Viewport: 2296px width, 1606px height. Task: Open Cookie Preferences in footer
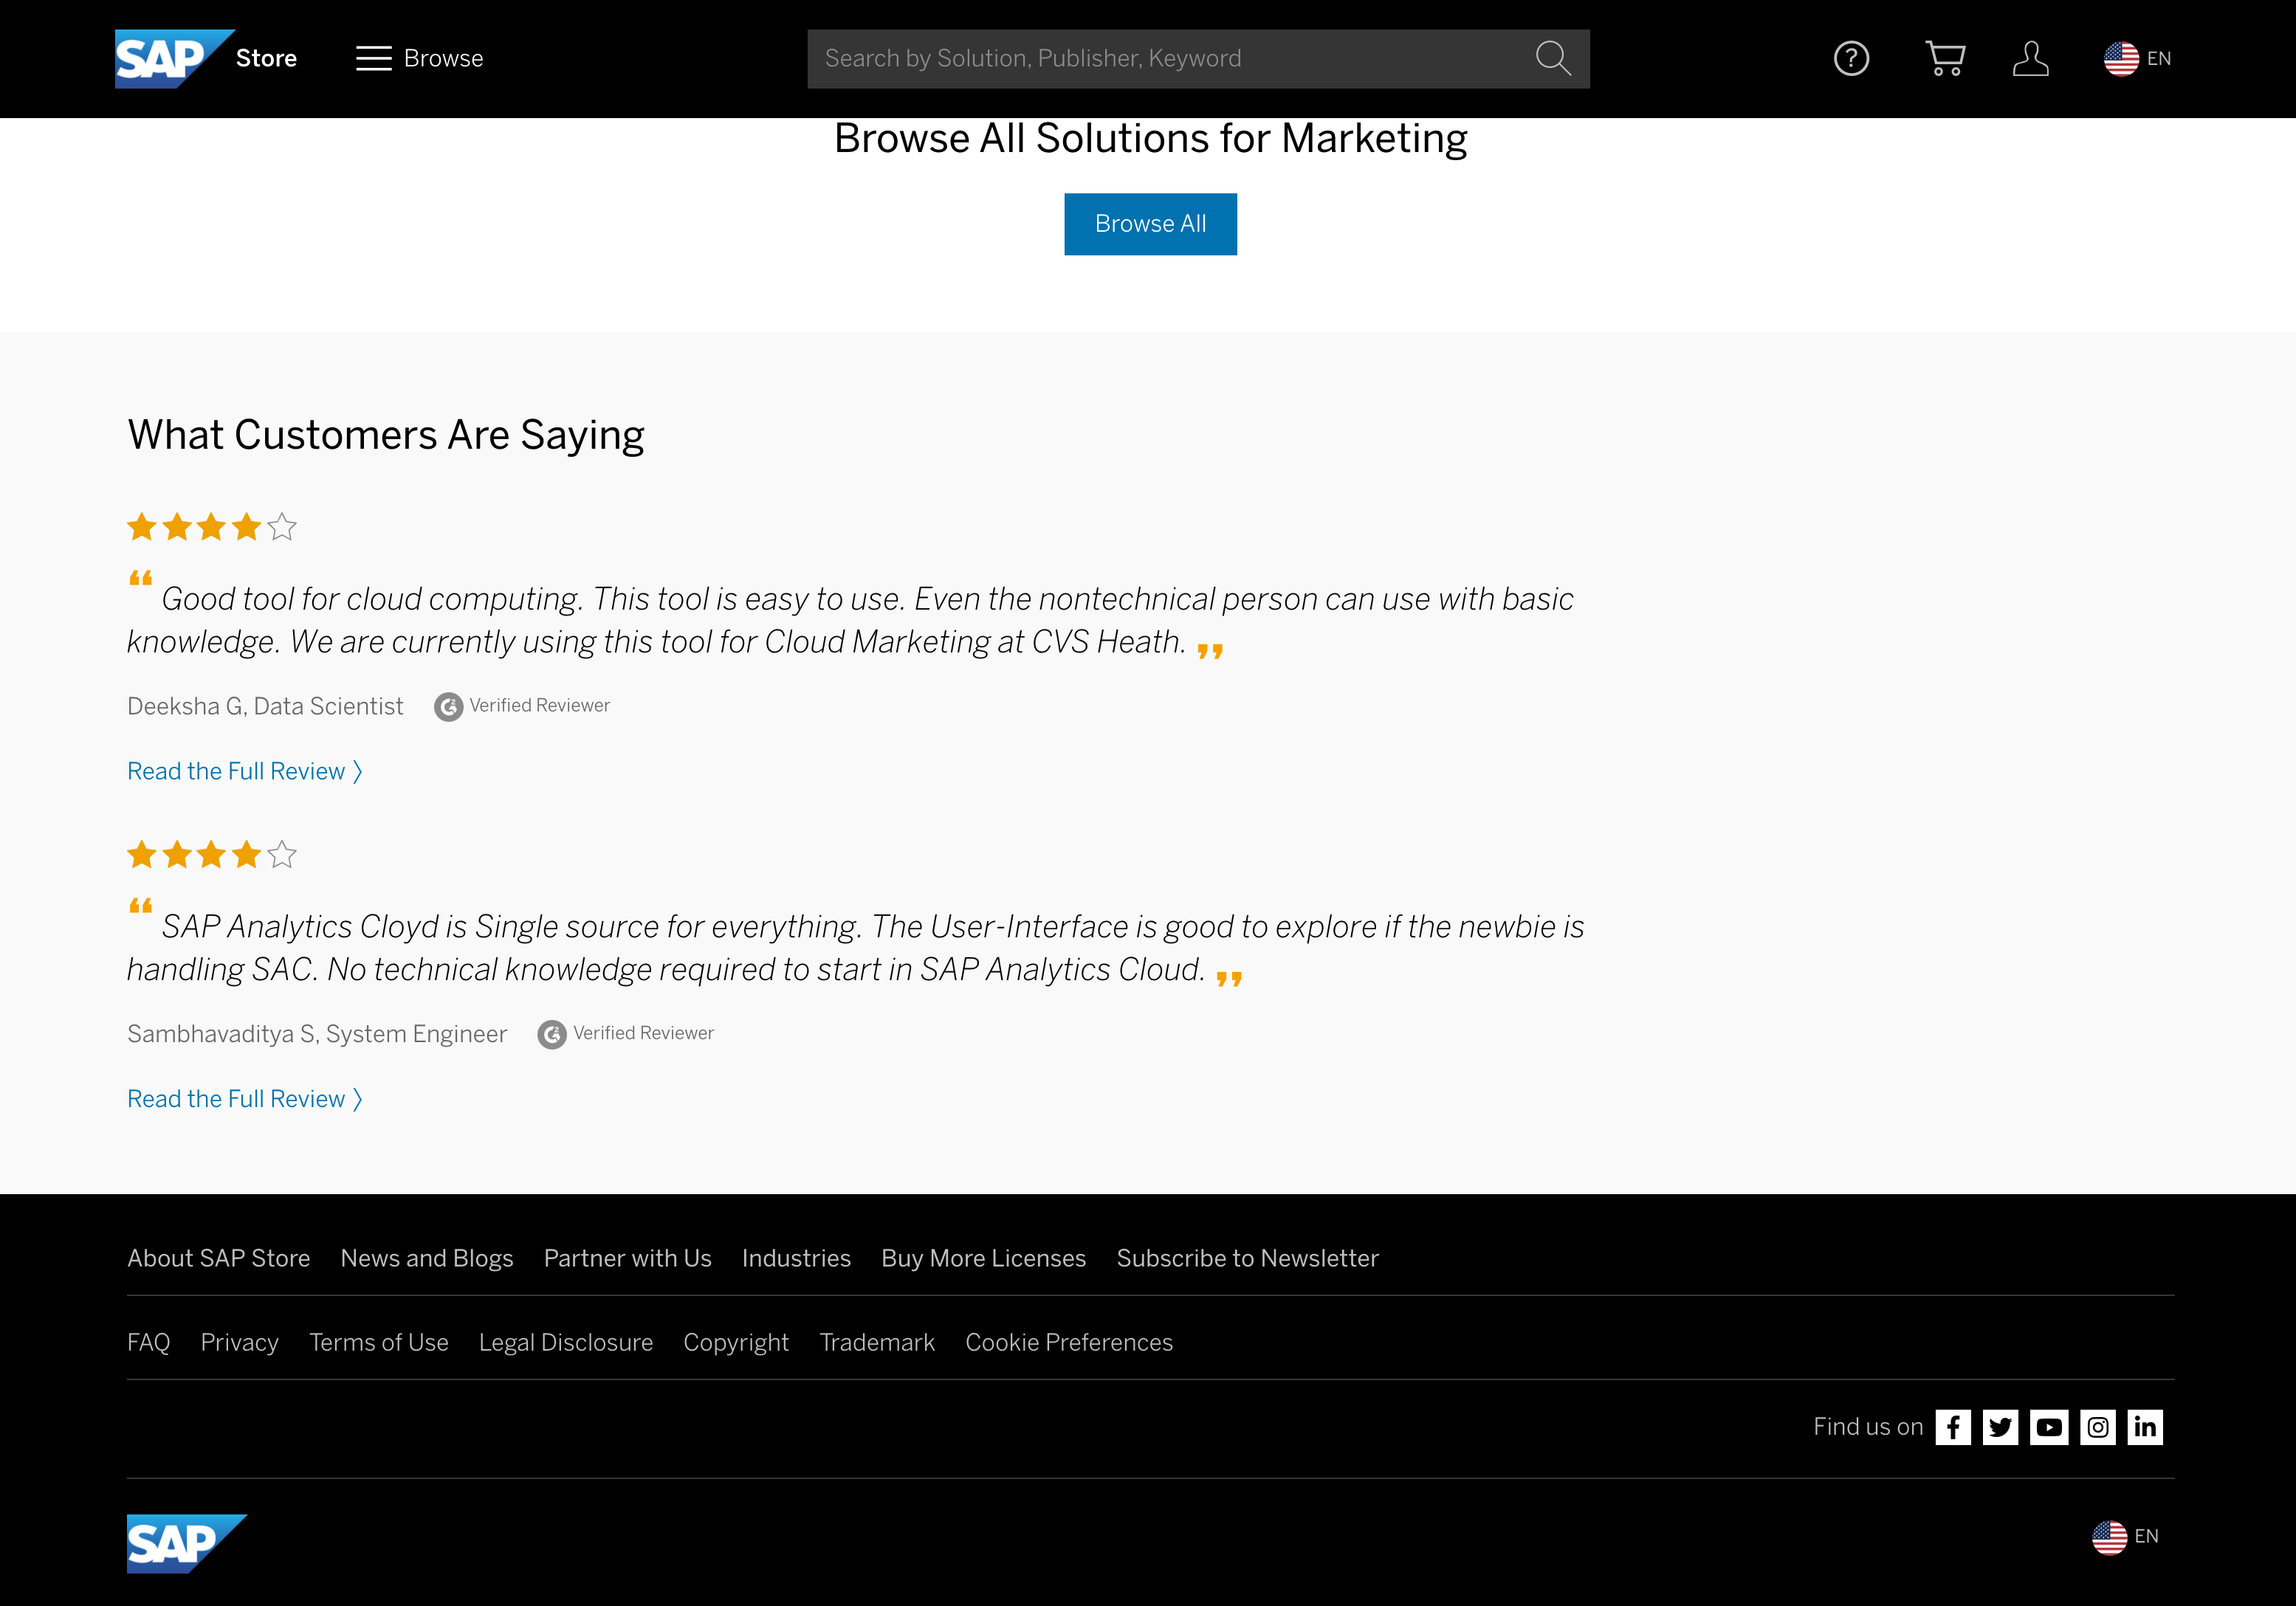tap(1068, 1342)
